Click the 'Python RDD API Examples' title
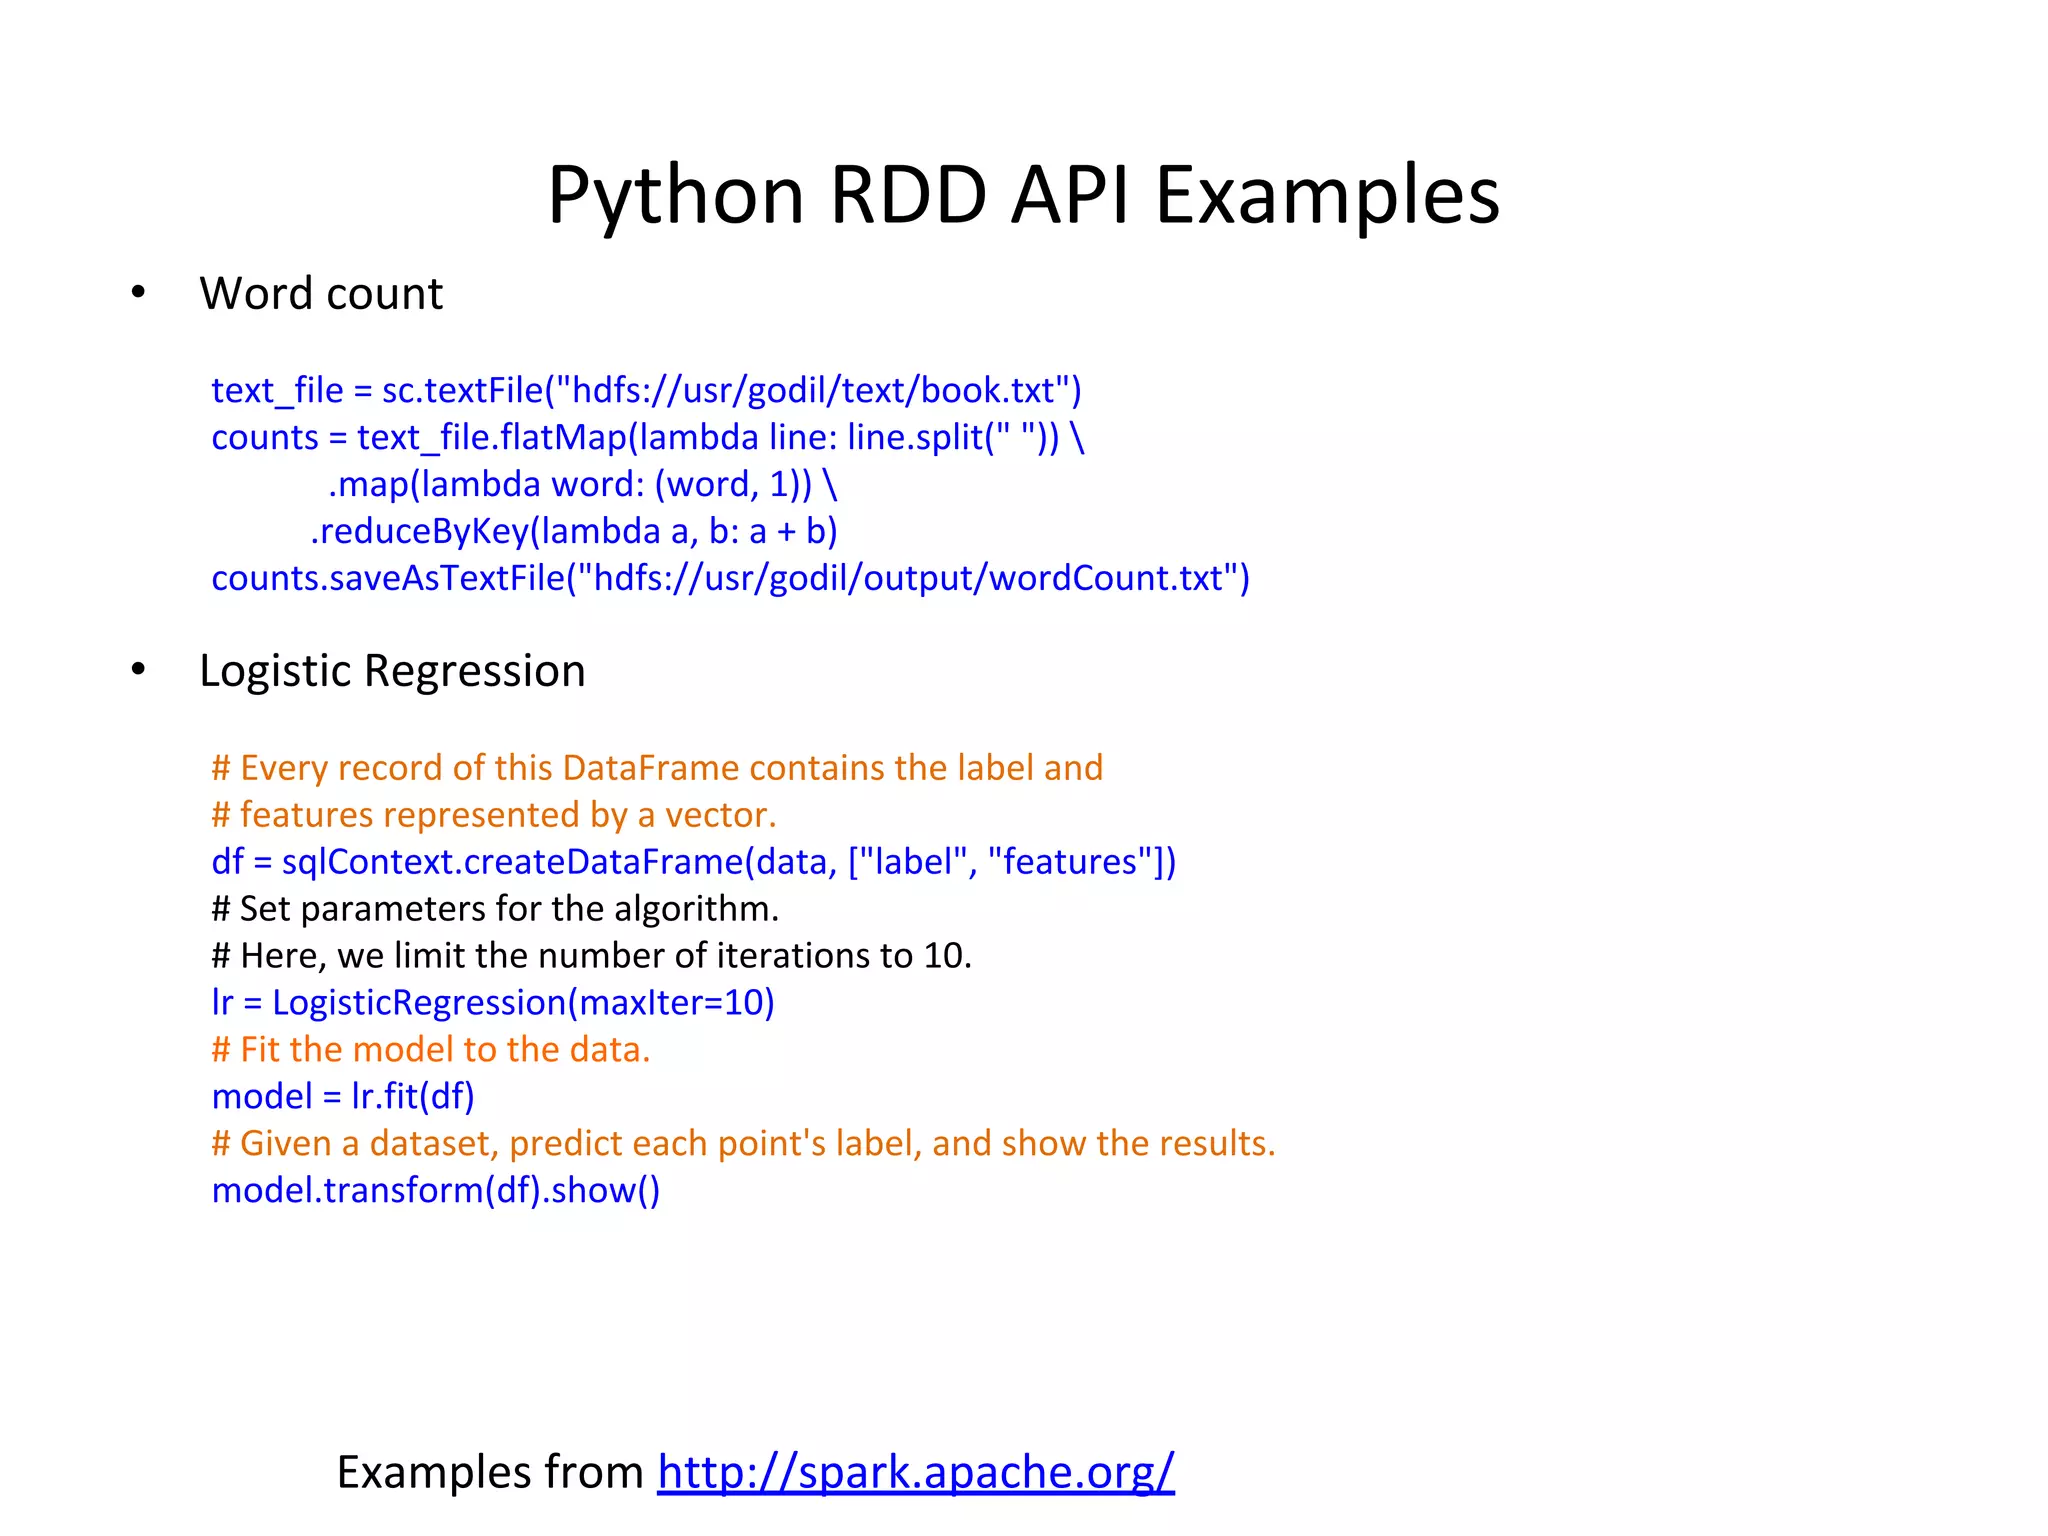 (1023, 194)
